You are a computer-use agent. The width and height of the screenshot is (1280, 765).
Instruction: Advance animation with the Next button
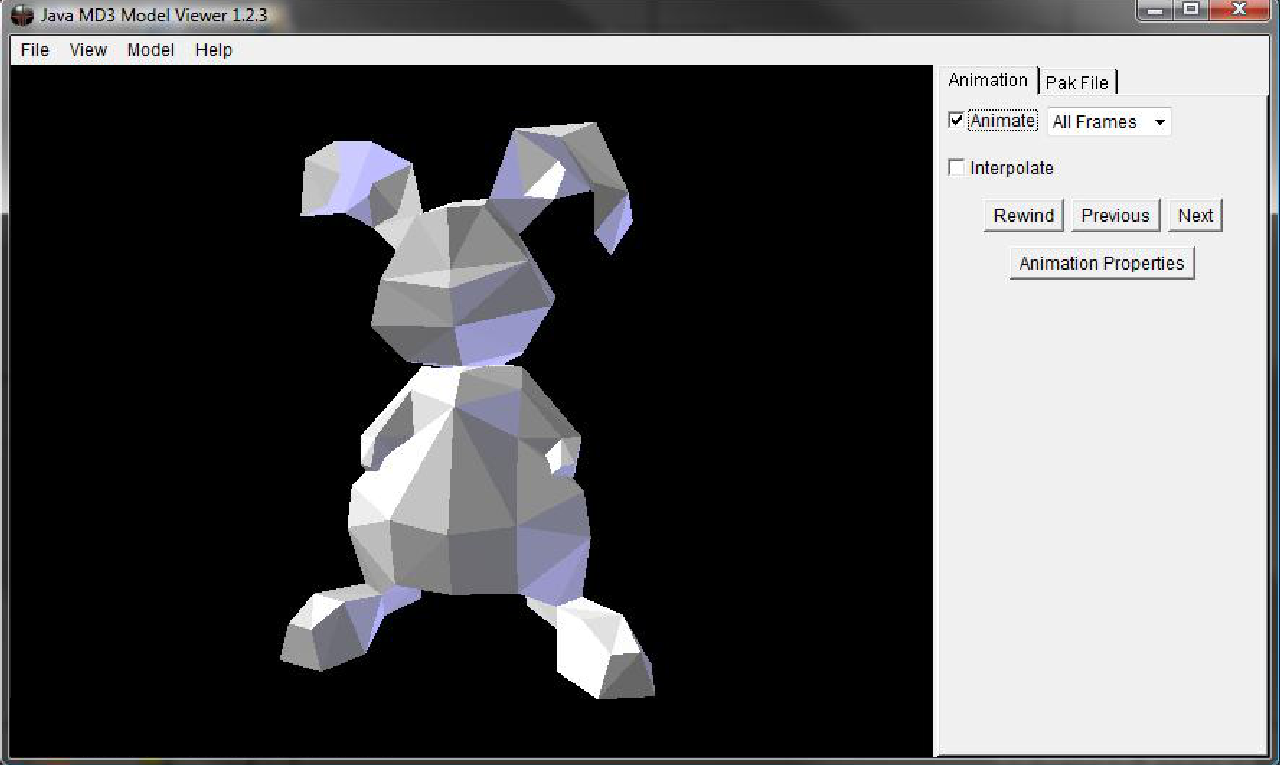[x=1195, y=215]
